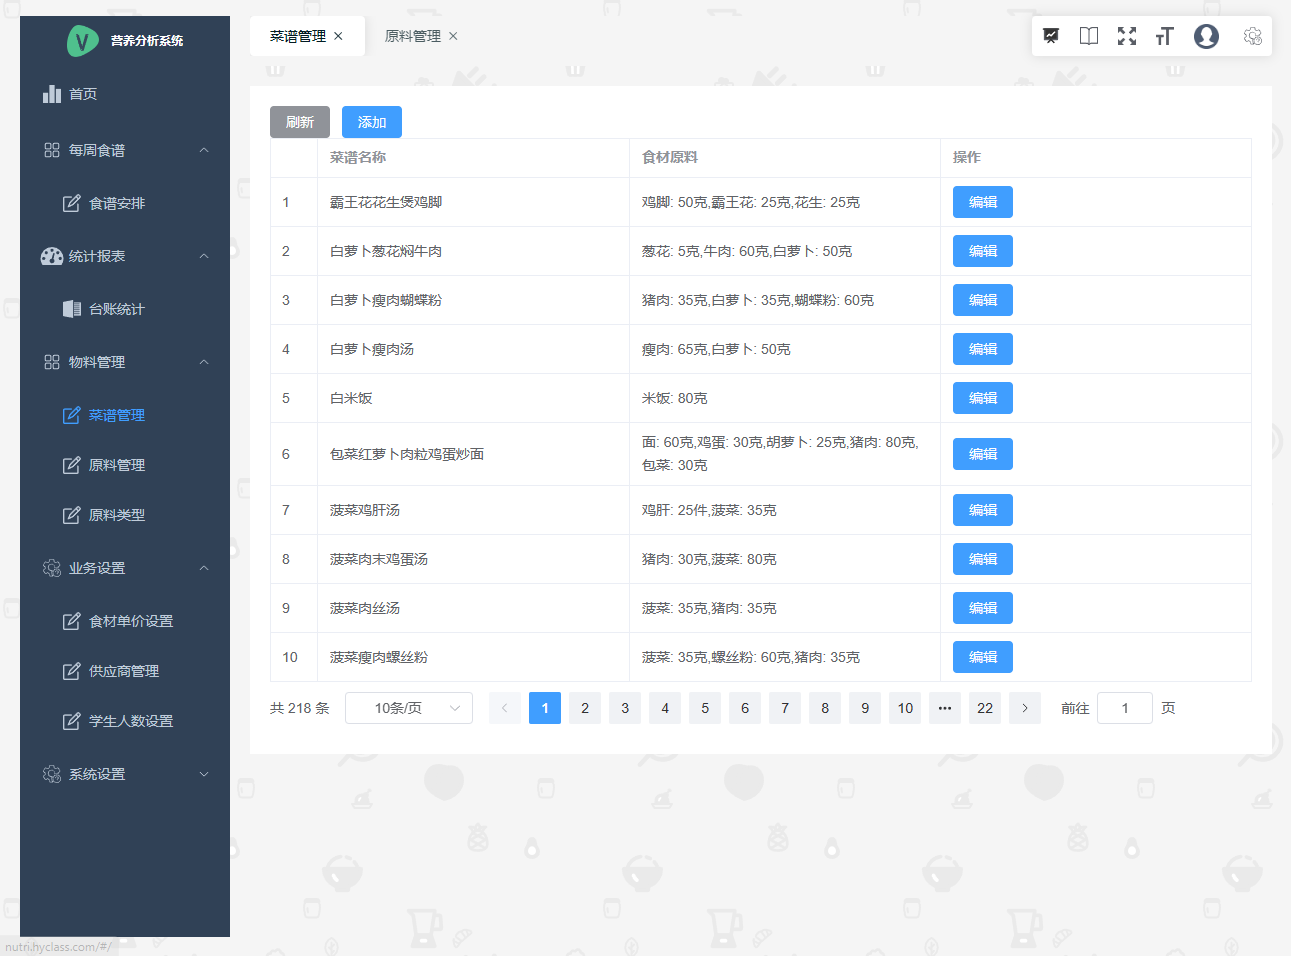Screen dimensions: 1291x956
Task: Switch to the 原料管理 tab
Action: 412,36
